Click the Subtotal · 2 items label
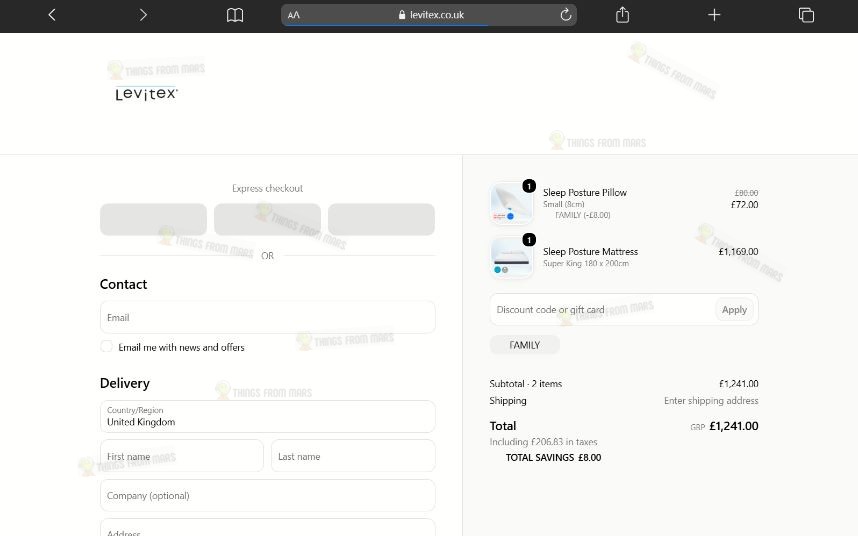The width and height of the screenshot is (858, 536). coord(526,383)
